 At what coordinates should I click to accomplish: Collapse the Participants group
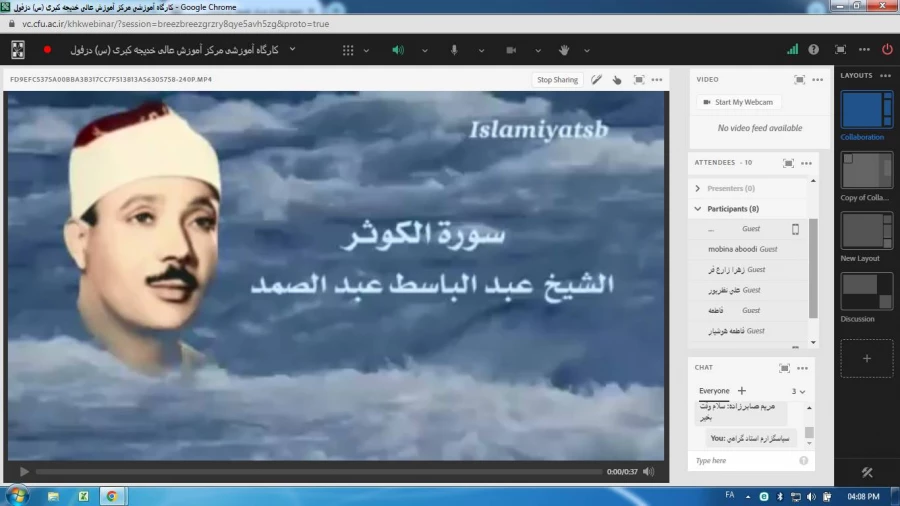point(697,209)
